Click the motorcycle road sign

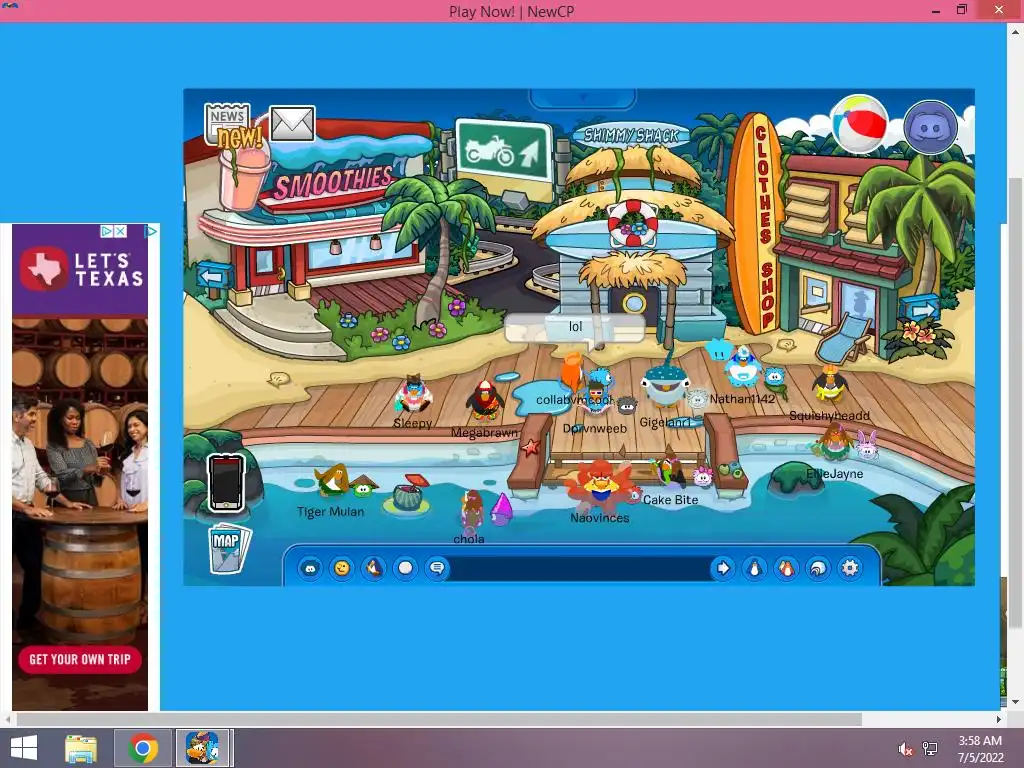(x=504, y=152)
